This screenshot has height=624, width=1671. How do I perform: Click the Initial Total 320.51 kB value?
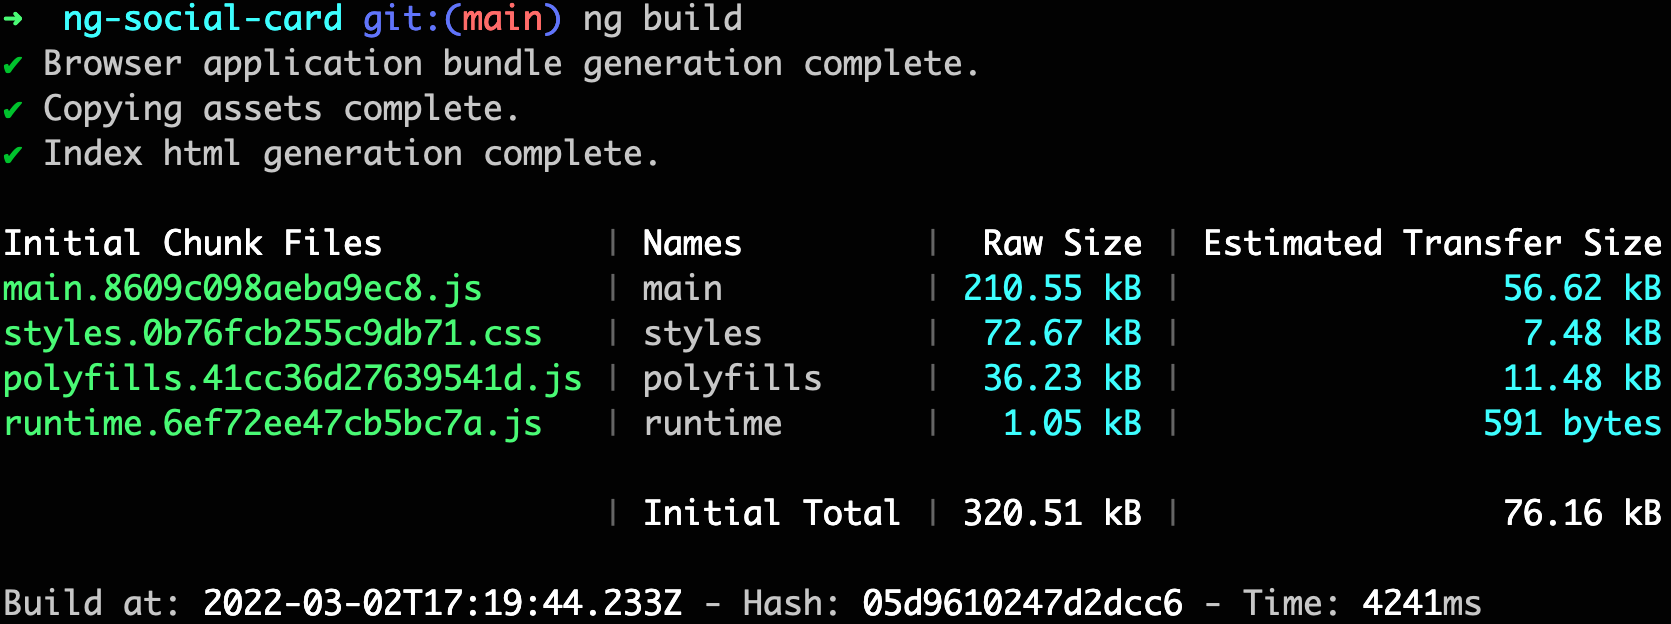(x=1053, y=514)
